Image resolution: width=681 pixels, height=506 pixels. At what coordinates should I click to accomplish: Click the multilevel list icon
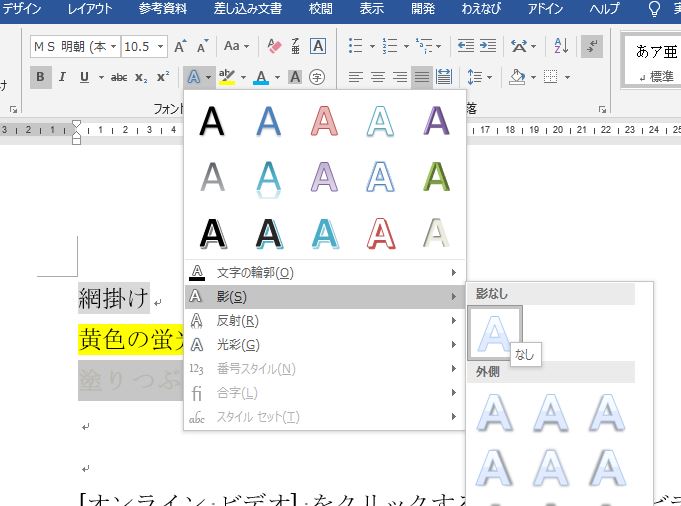(424, 46)
